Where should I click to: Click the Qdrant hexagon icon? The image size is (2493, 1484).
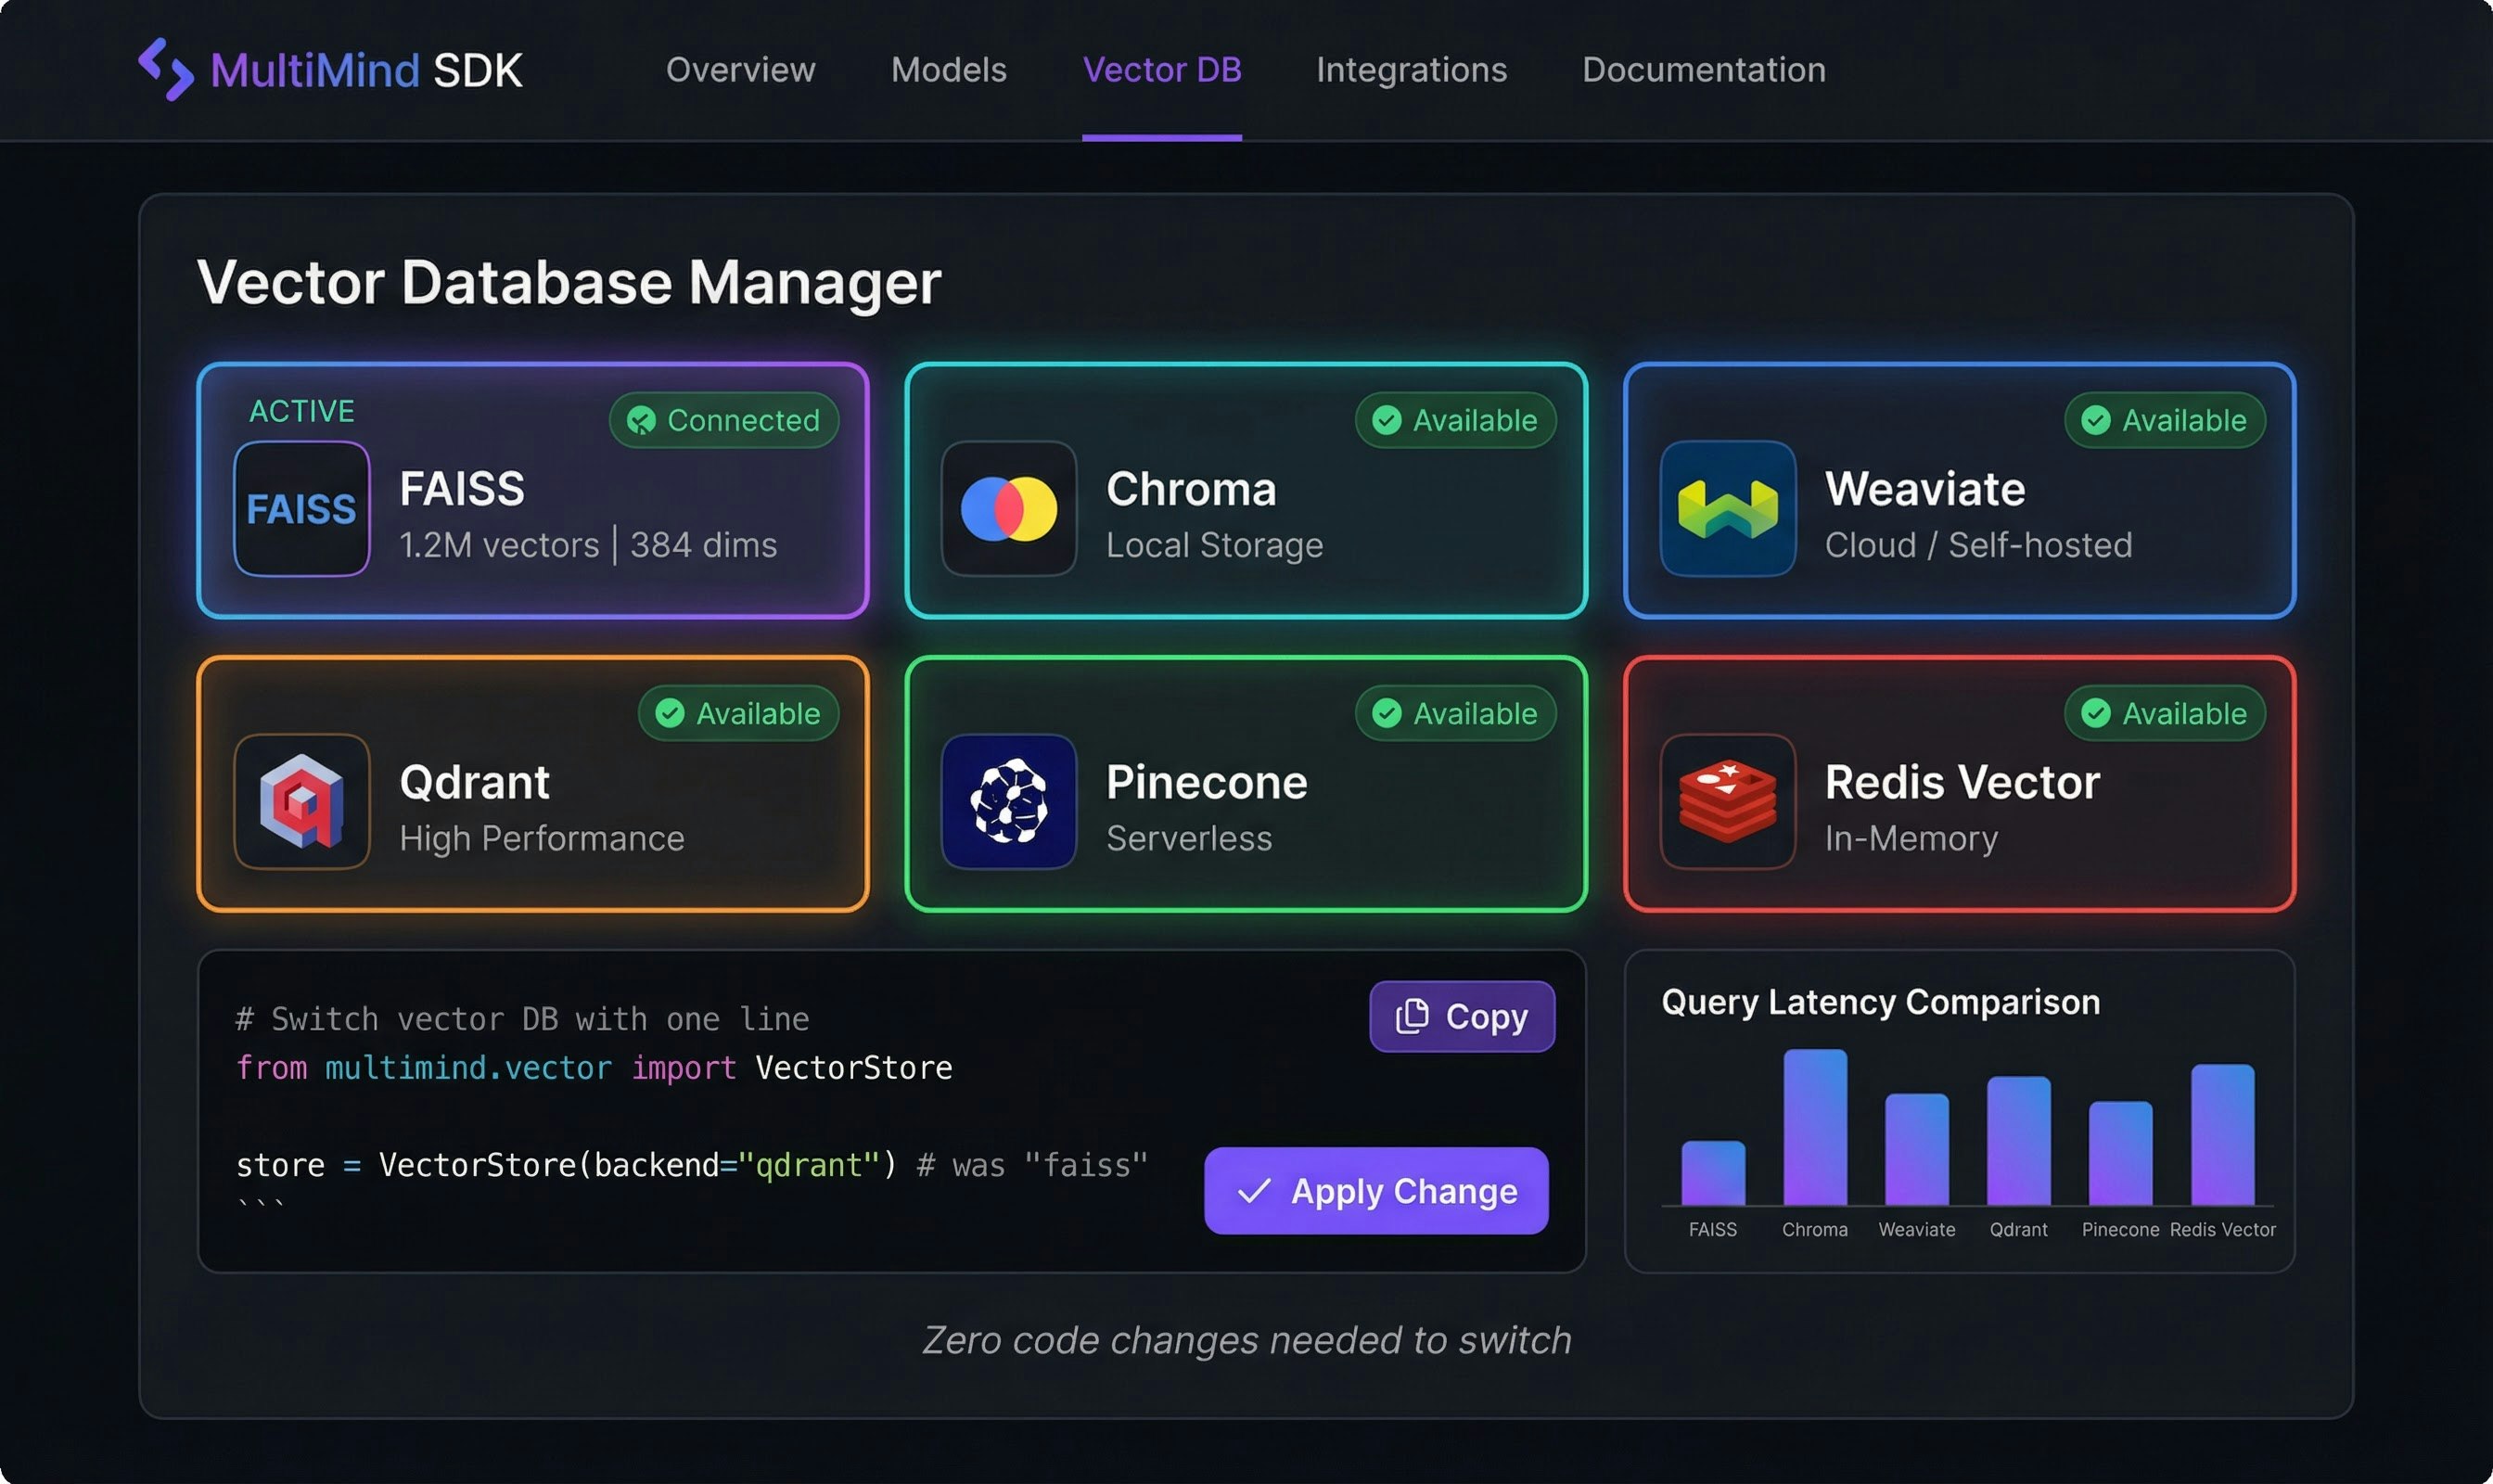pos(301,801)
